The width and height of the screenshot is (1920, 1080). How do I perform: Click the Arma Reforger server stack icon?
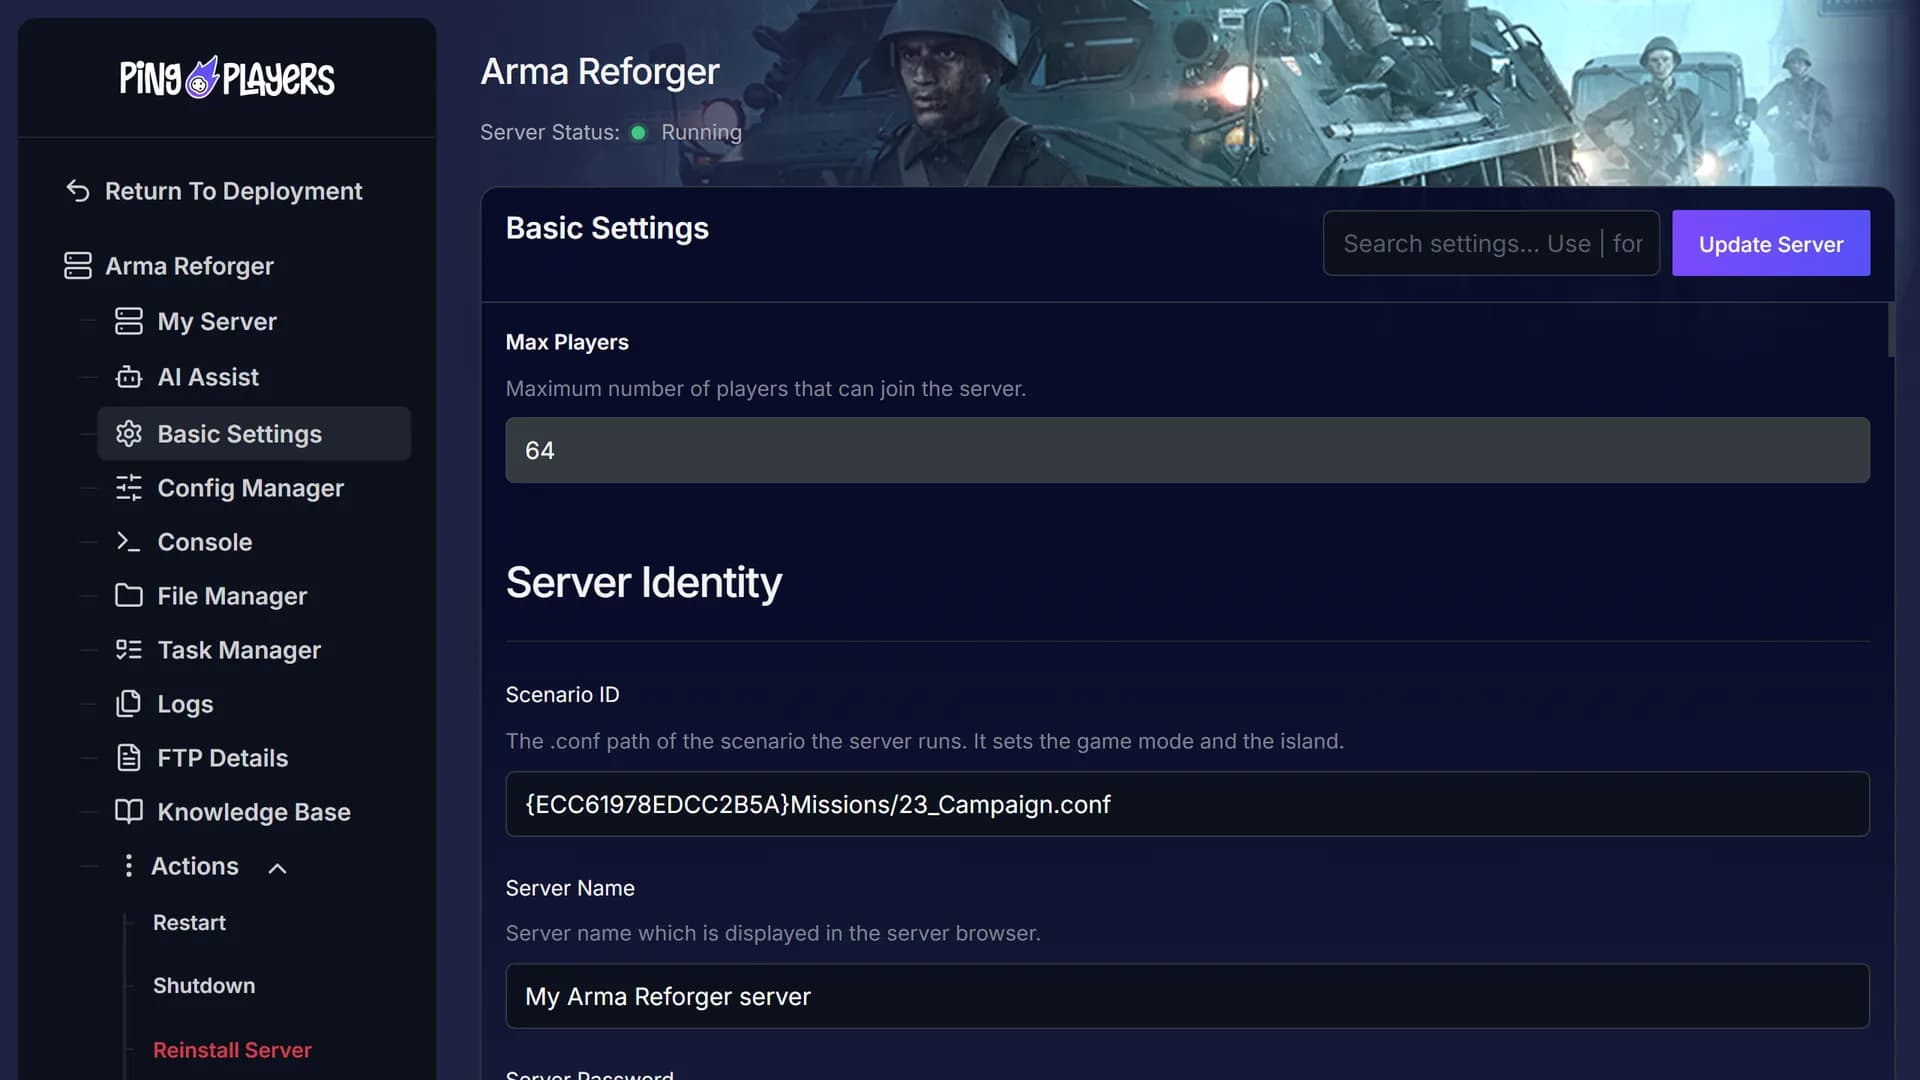(x=78, y=266)
